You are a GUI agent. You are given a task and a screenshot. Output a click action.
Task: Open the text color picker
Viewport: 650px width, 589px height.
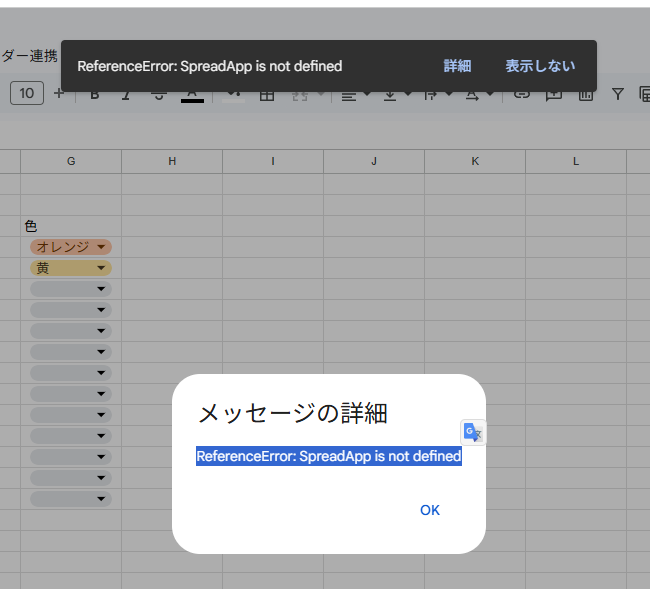192,95
